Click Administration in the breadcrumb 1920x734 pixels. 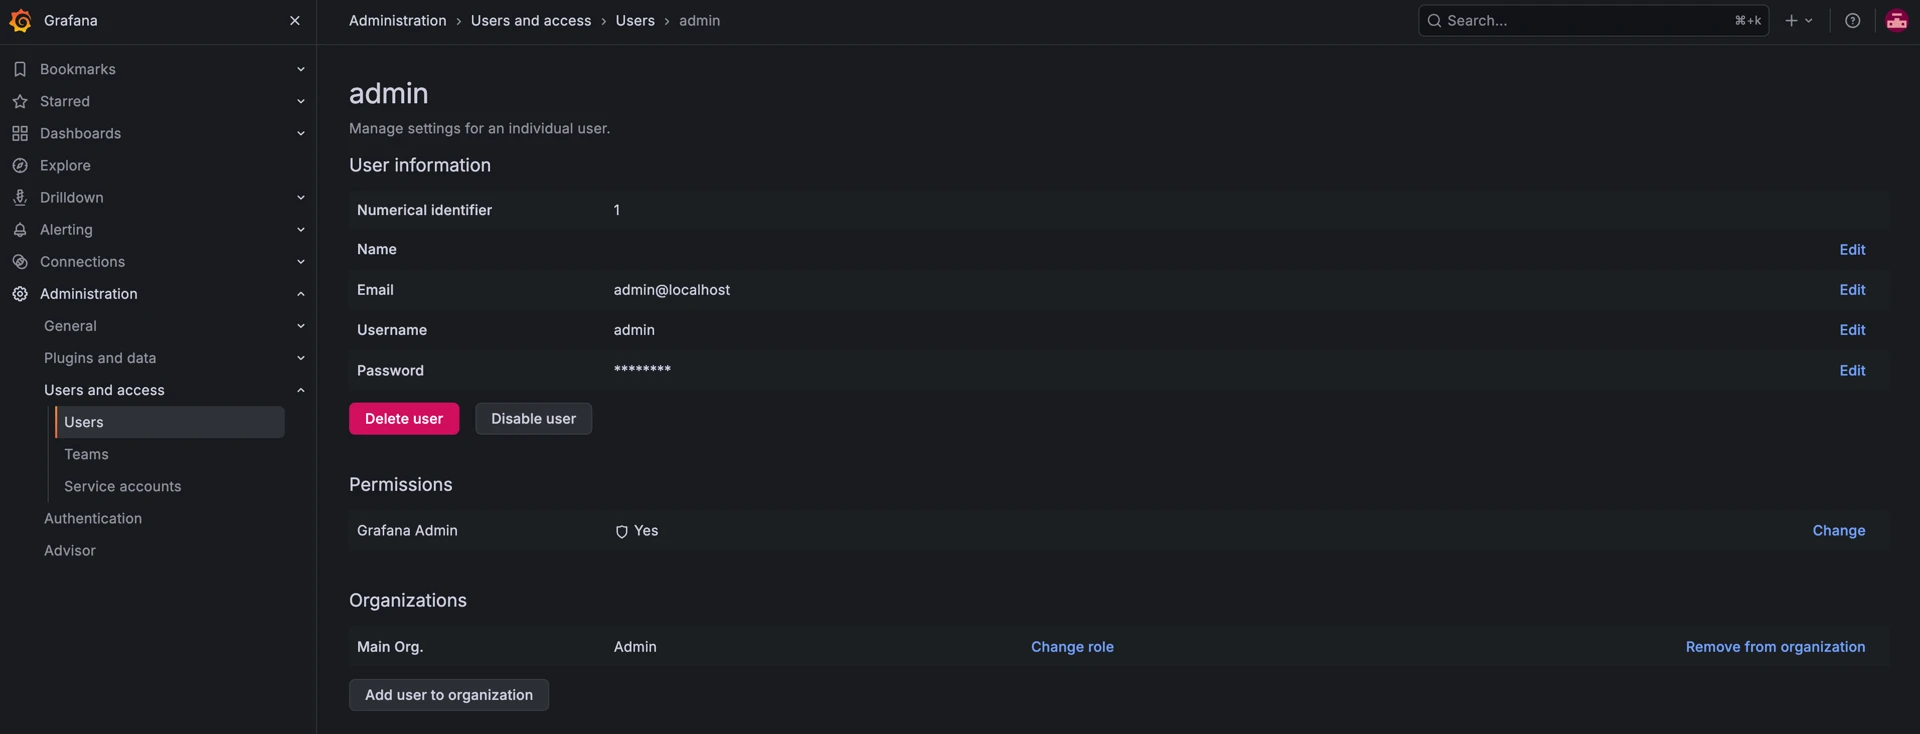tap(398, 20)
